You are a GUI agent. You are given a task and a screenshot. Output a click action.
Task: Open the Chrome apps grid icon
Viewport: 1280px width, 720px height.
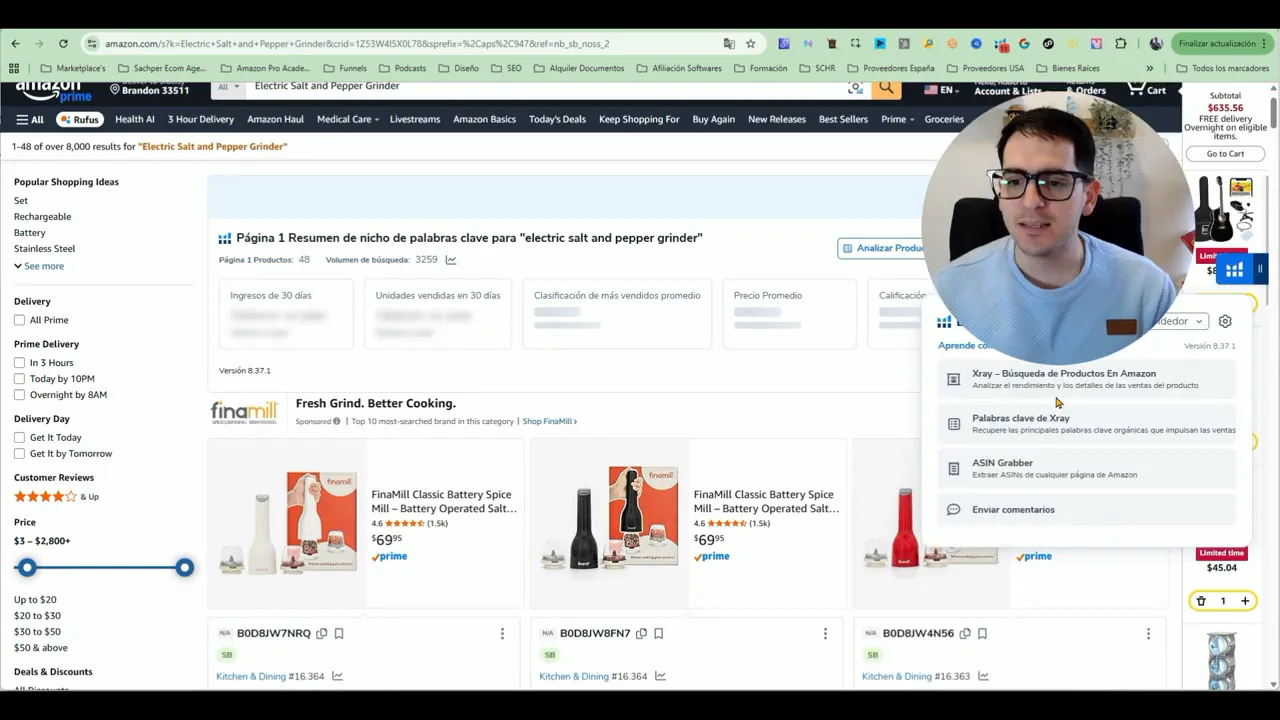(14, 68)
